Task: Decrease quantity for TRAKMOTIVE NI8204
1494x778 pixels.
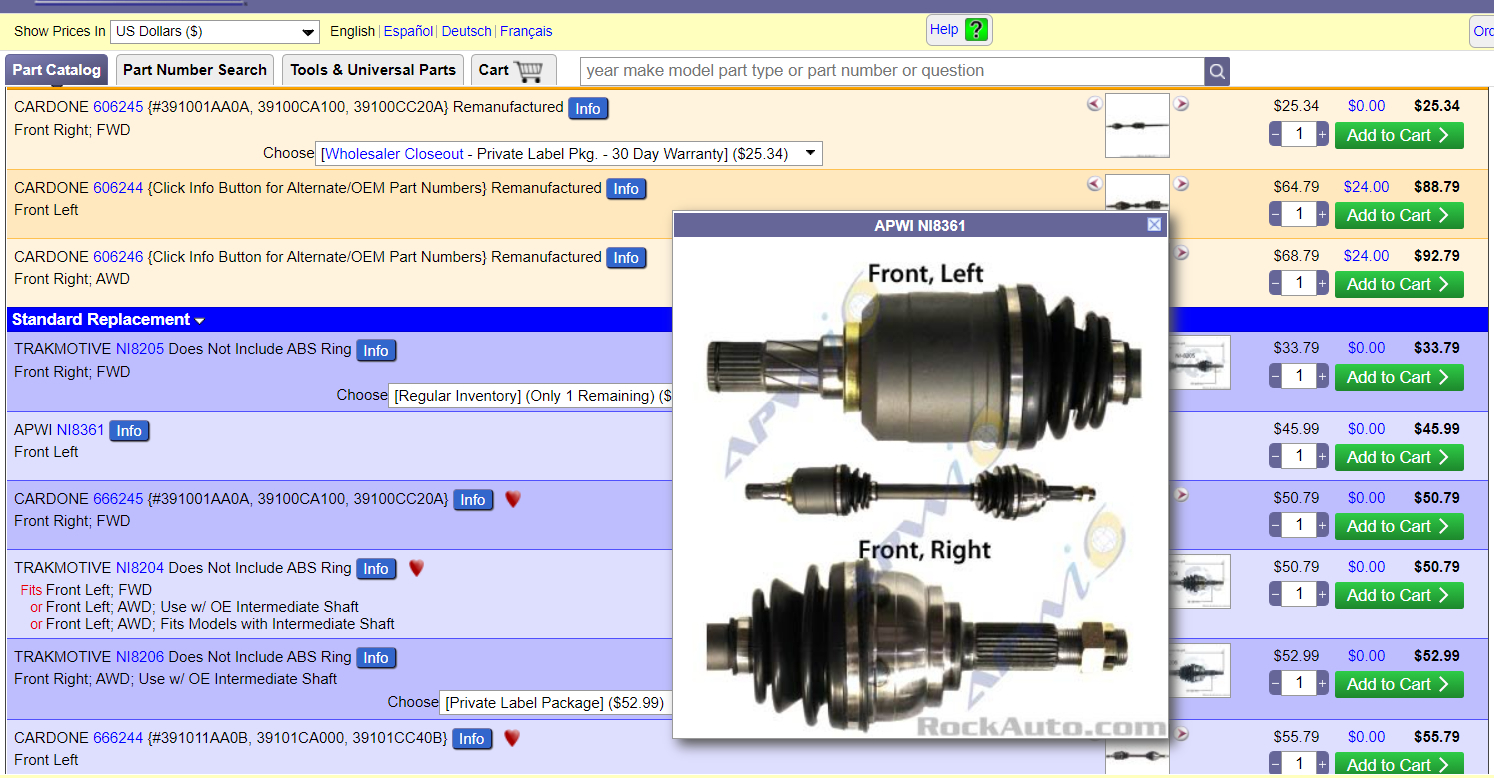Action: coord(1275,595)
